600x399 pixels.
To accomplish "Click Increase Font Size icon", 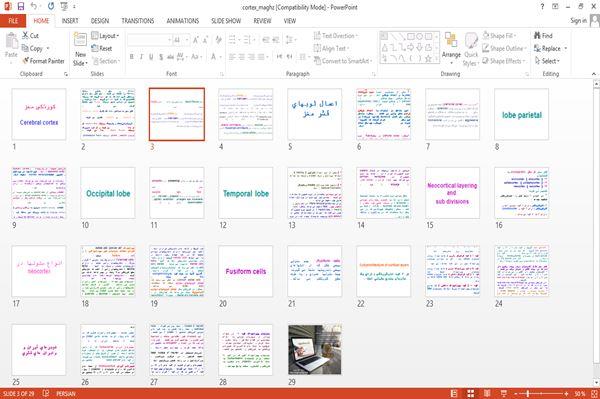I will [x=196, y=40].
